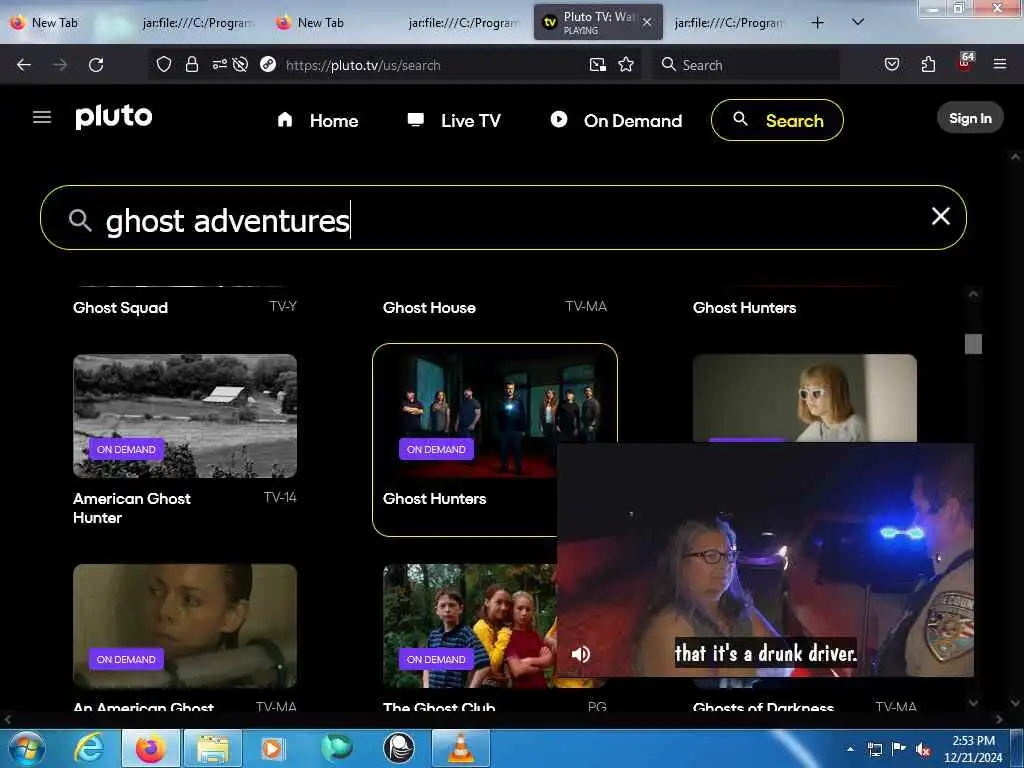Viewport: 1024px width, 768px height.
Task: Click the Firefox Search box
Action: point(746,65)
